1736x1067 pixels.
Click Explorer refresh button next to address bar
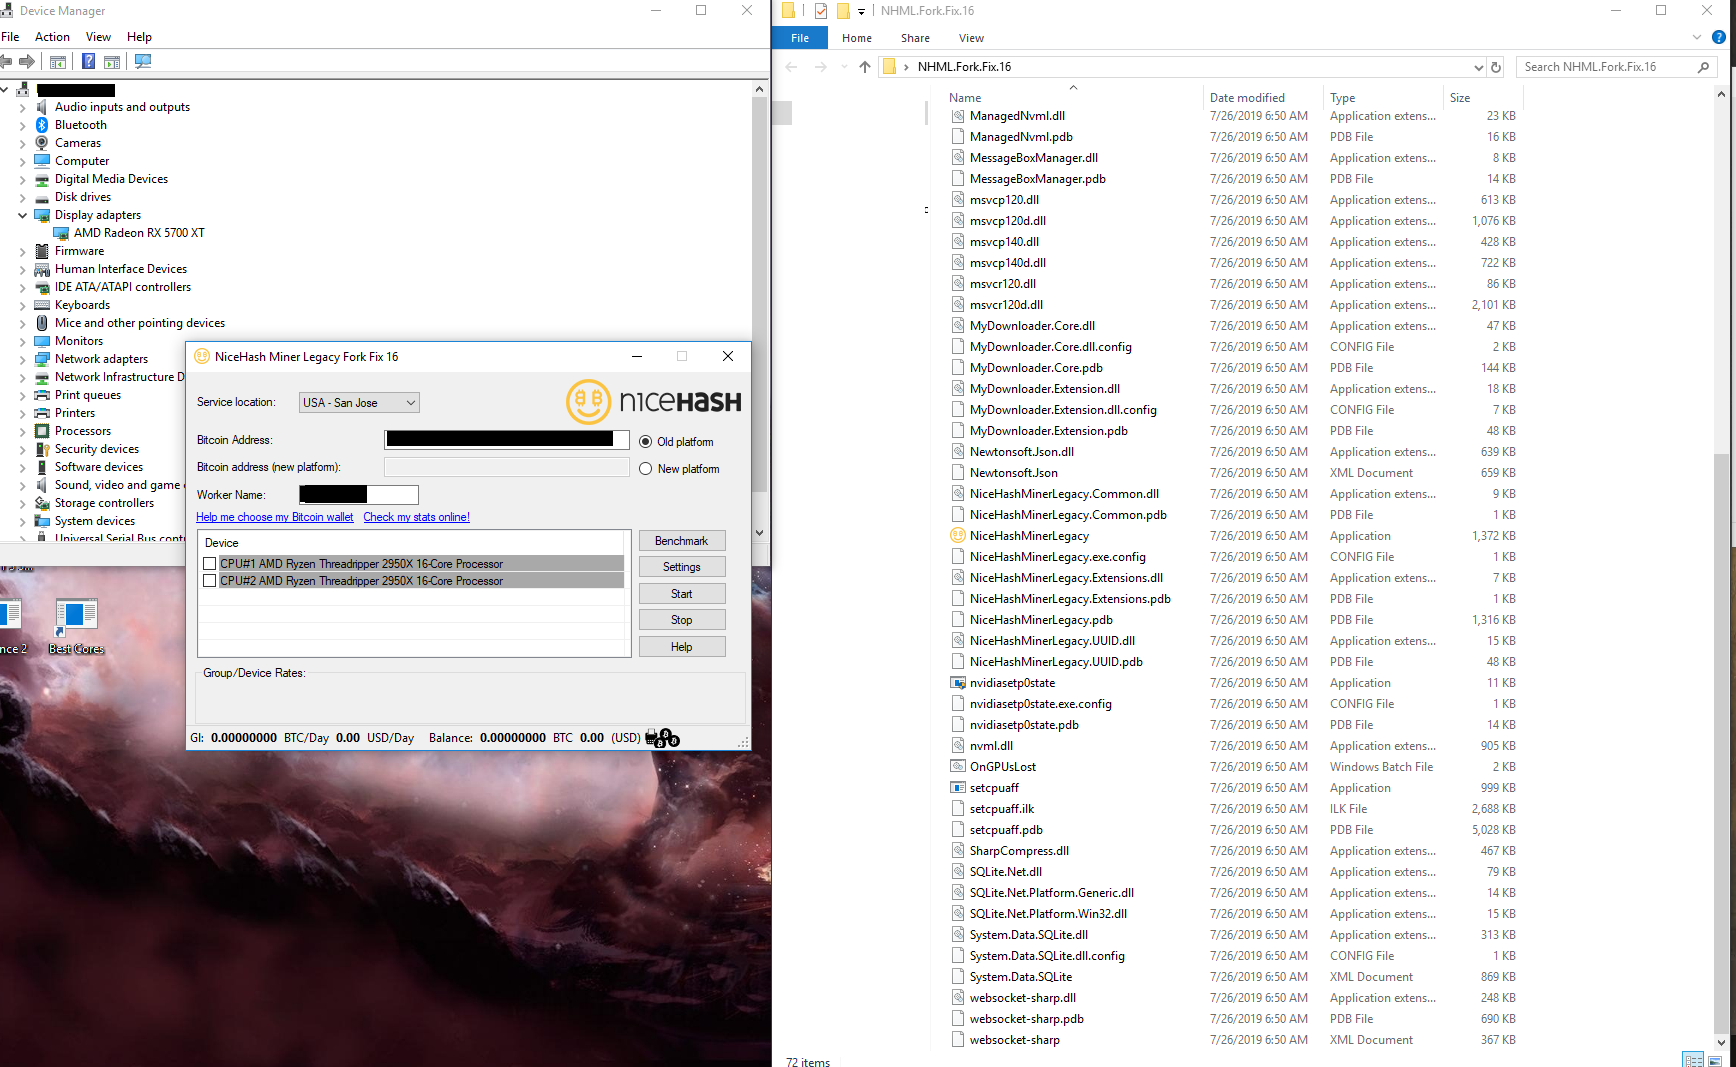[x=1496, y=67]
